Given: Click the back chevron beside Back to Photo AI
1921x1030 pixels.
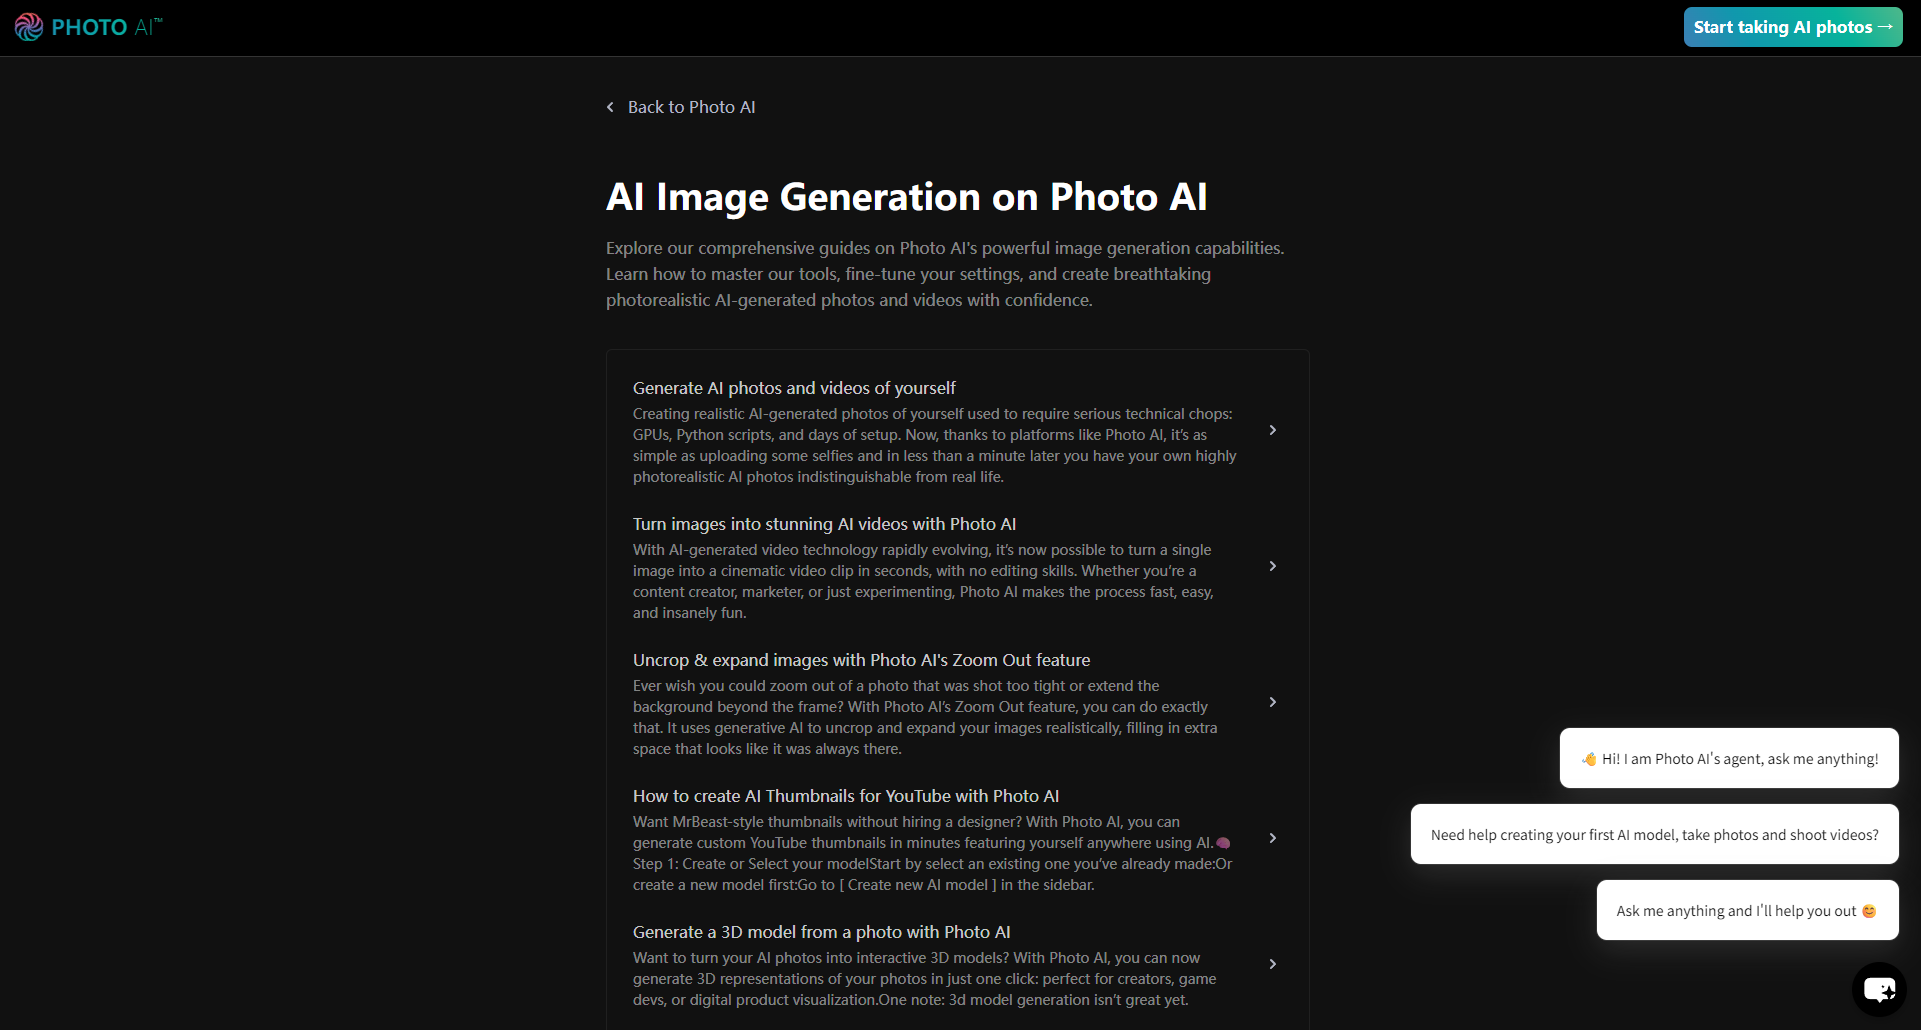Looking at the screenshot, I should click(610, 107).
